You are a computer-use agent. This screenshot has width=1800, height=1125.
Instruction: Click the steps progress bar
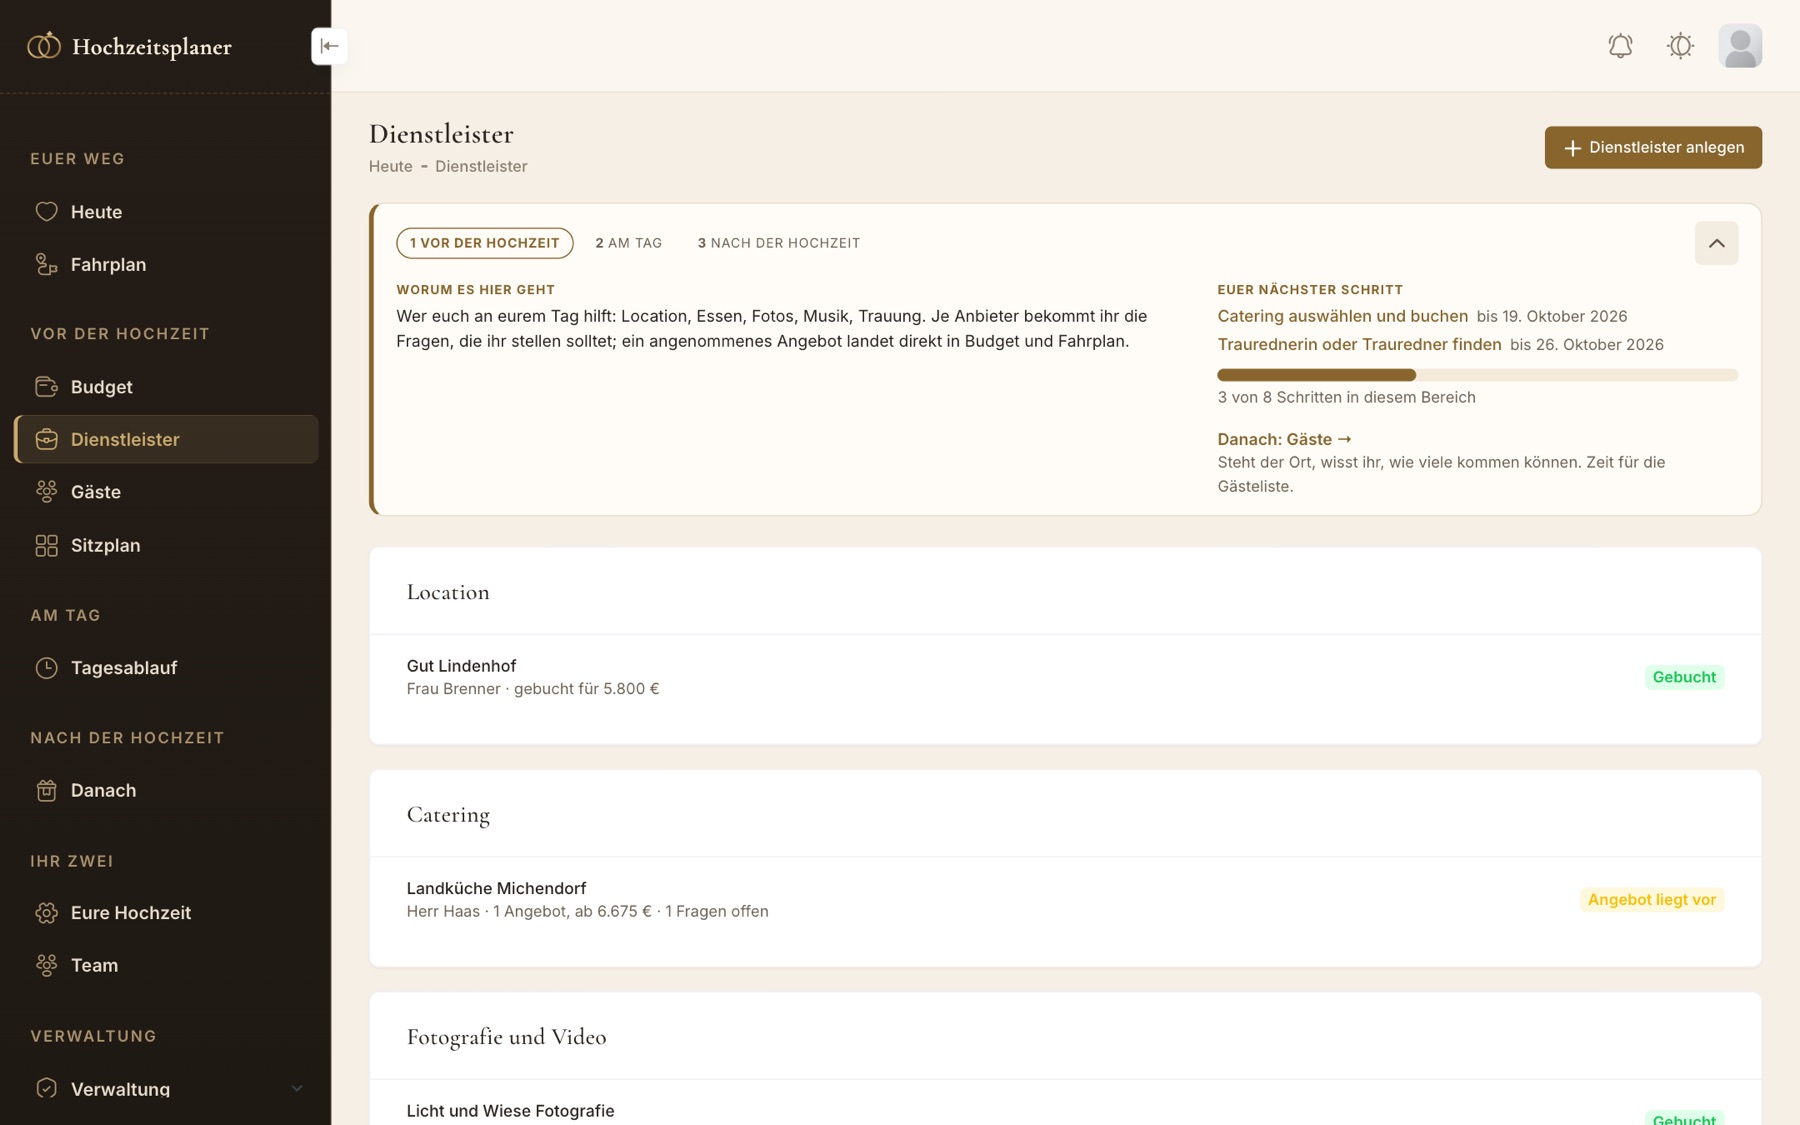pyautogui.click(x=1477, y=375)
